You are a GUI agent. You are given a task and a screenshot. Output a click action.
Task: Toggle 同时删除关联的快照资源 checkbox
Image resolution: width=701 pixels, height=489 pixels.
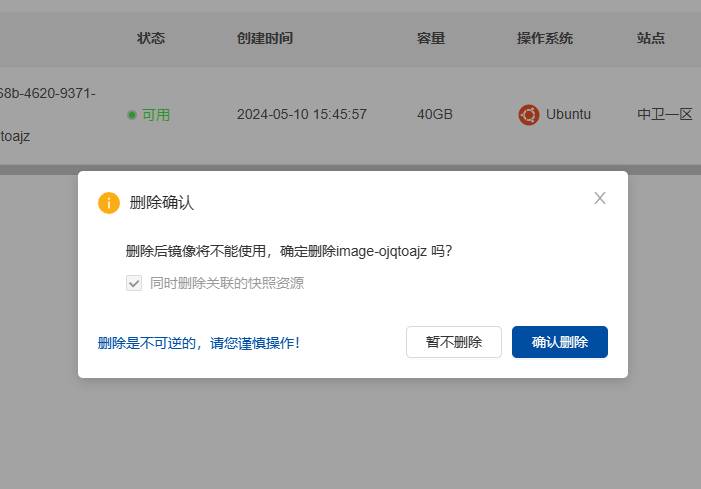(134, 283)
